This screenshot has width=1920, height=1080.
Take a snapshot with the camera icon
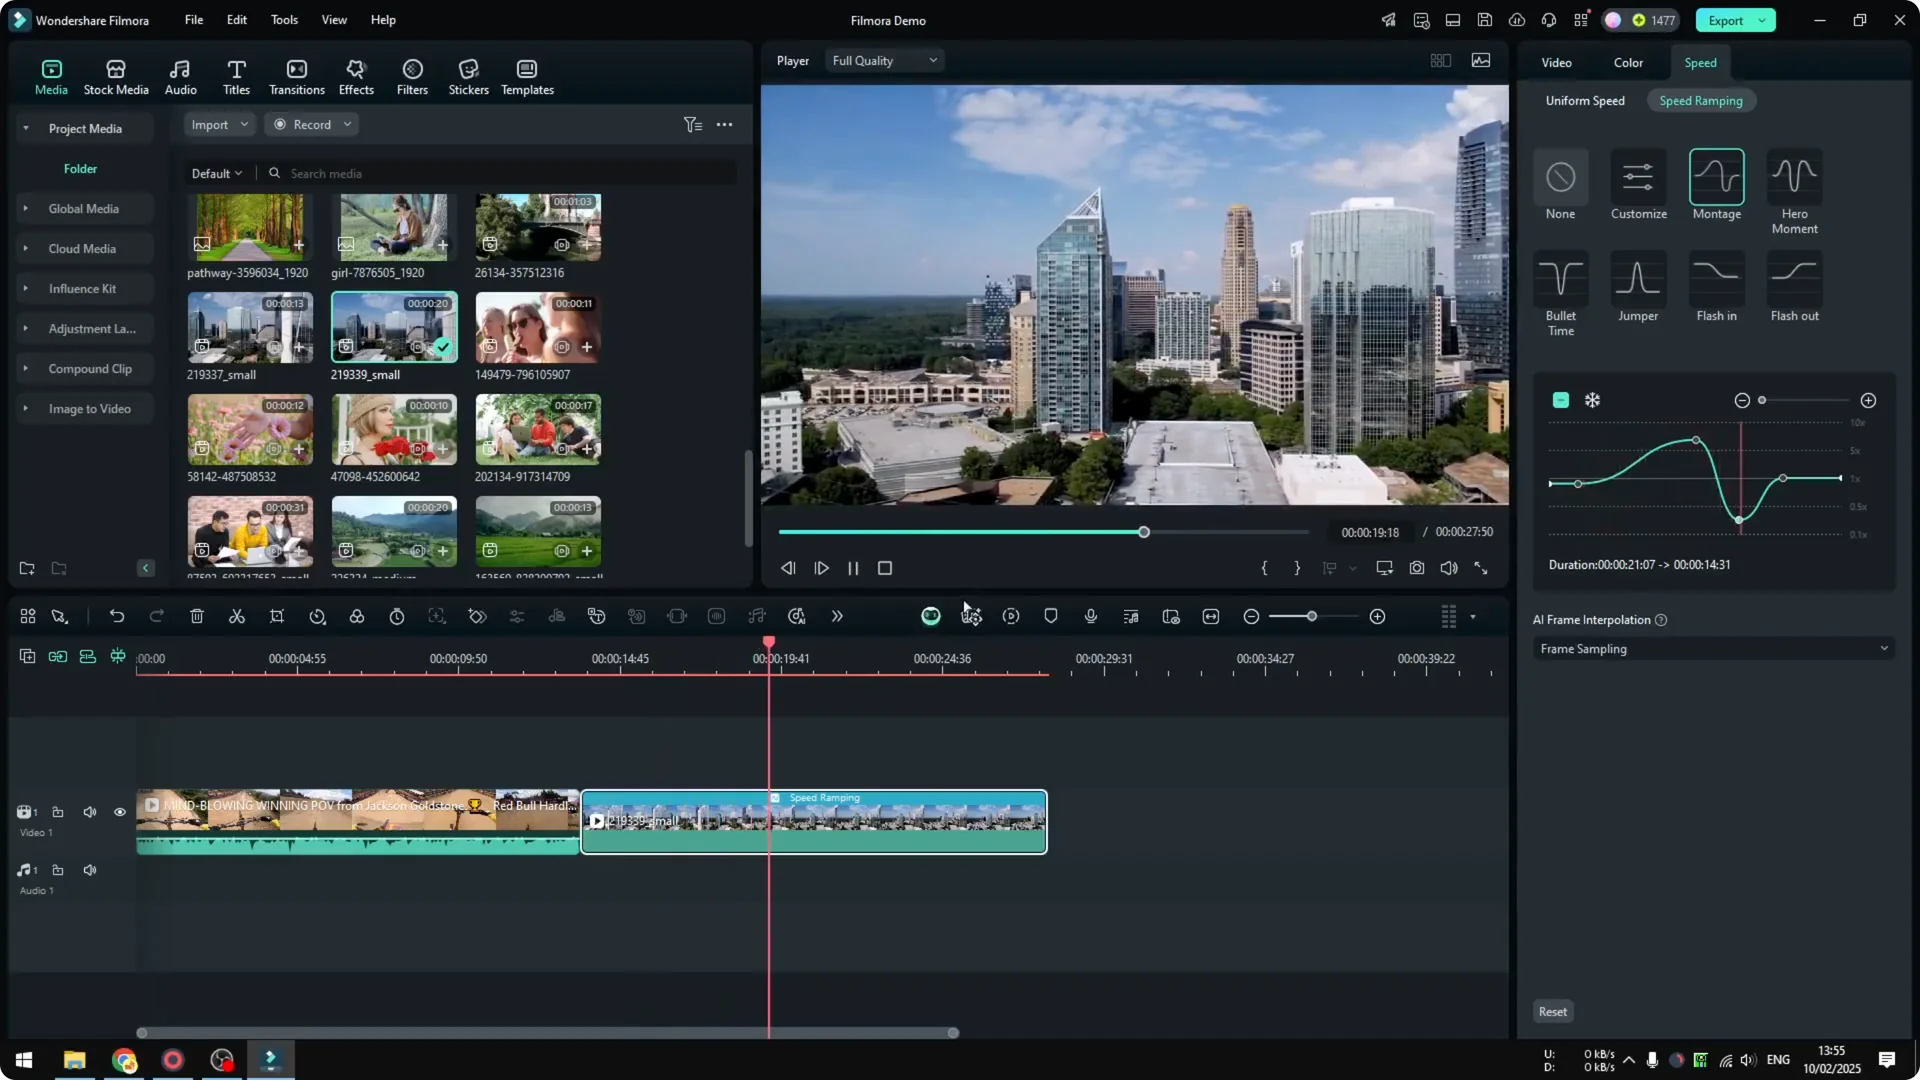pyautogui.click(x=1417, y=568)
